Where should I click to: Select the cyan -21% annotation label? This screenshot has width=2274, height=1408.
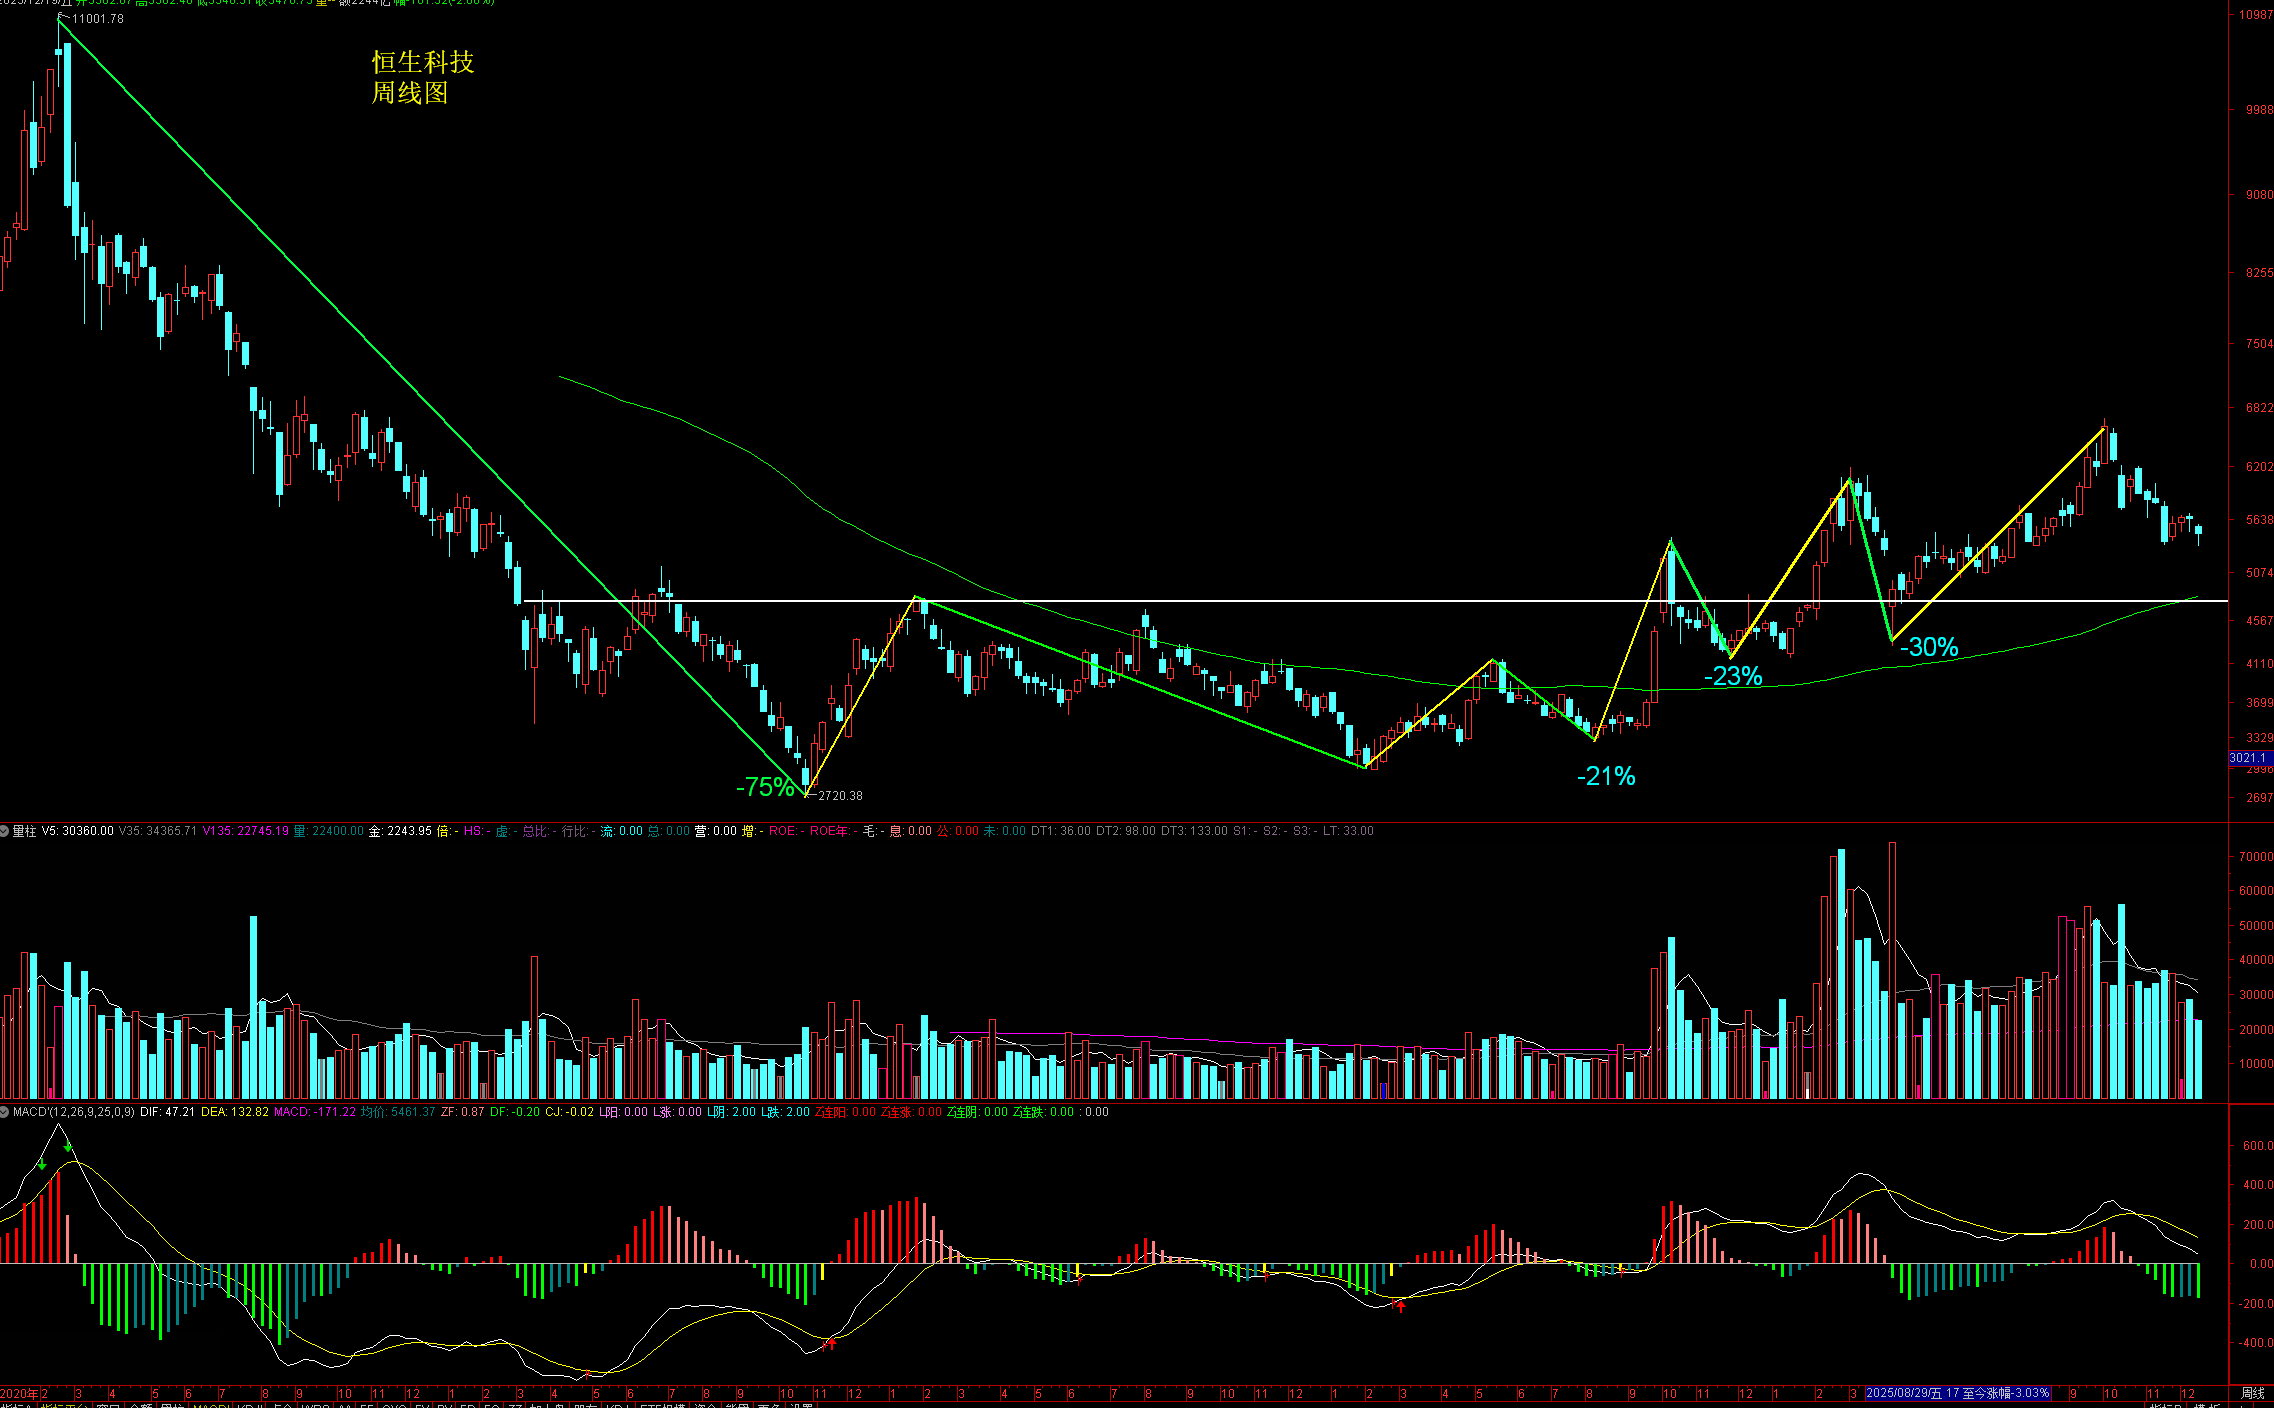(x=1606, y=776)
